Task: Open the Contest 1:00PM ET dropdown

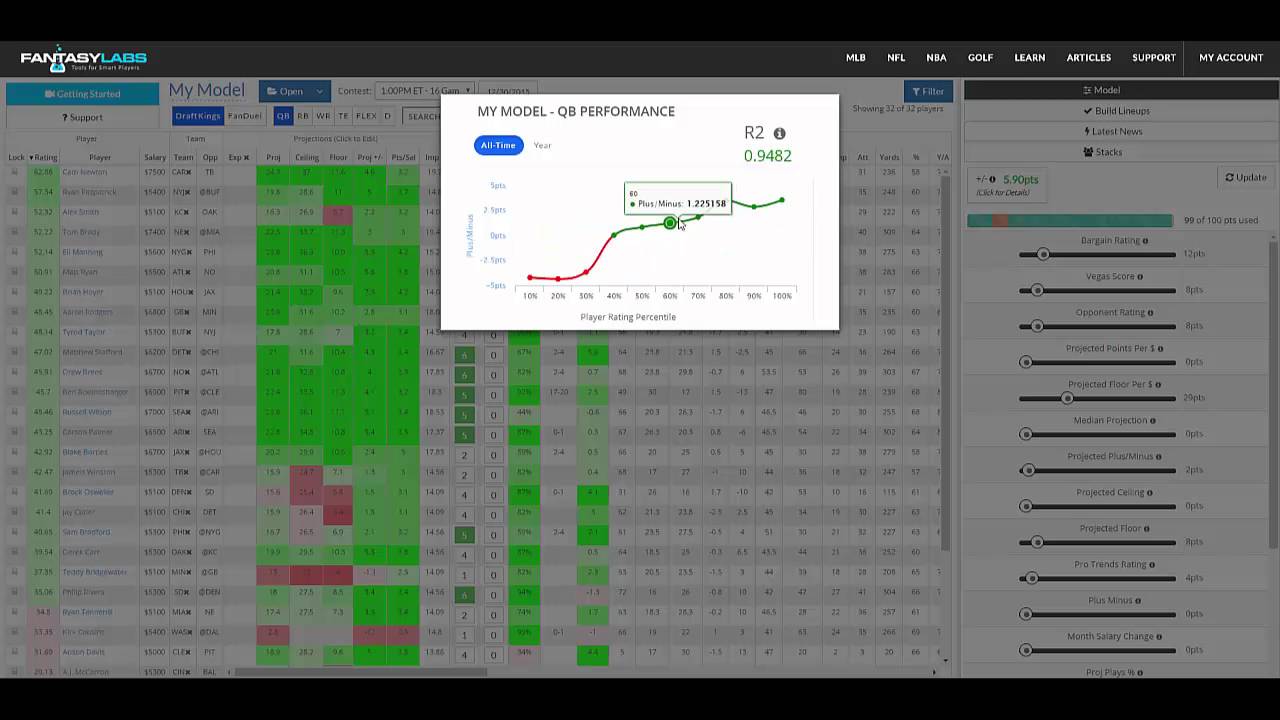Action: (x=425, y=91)
